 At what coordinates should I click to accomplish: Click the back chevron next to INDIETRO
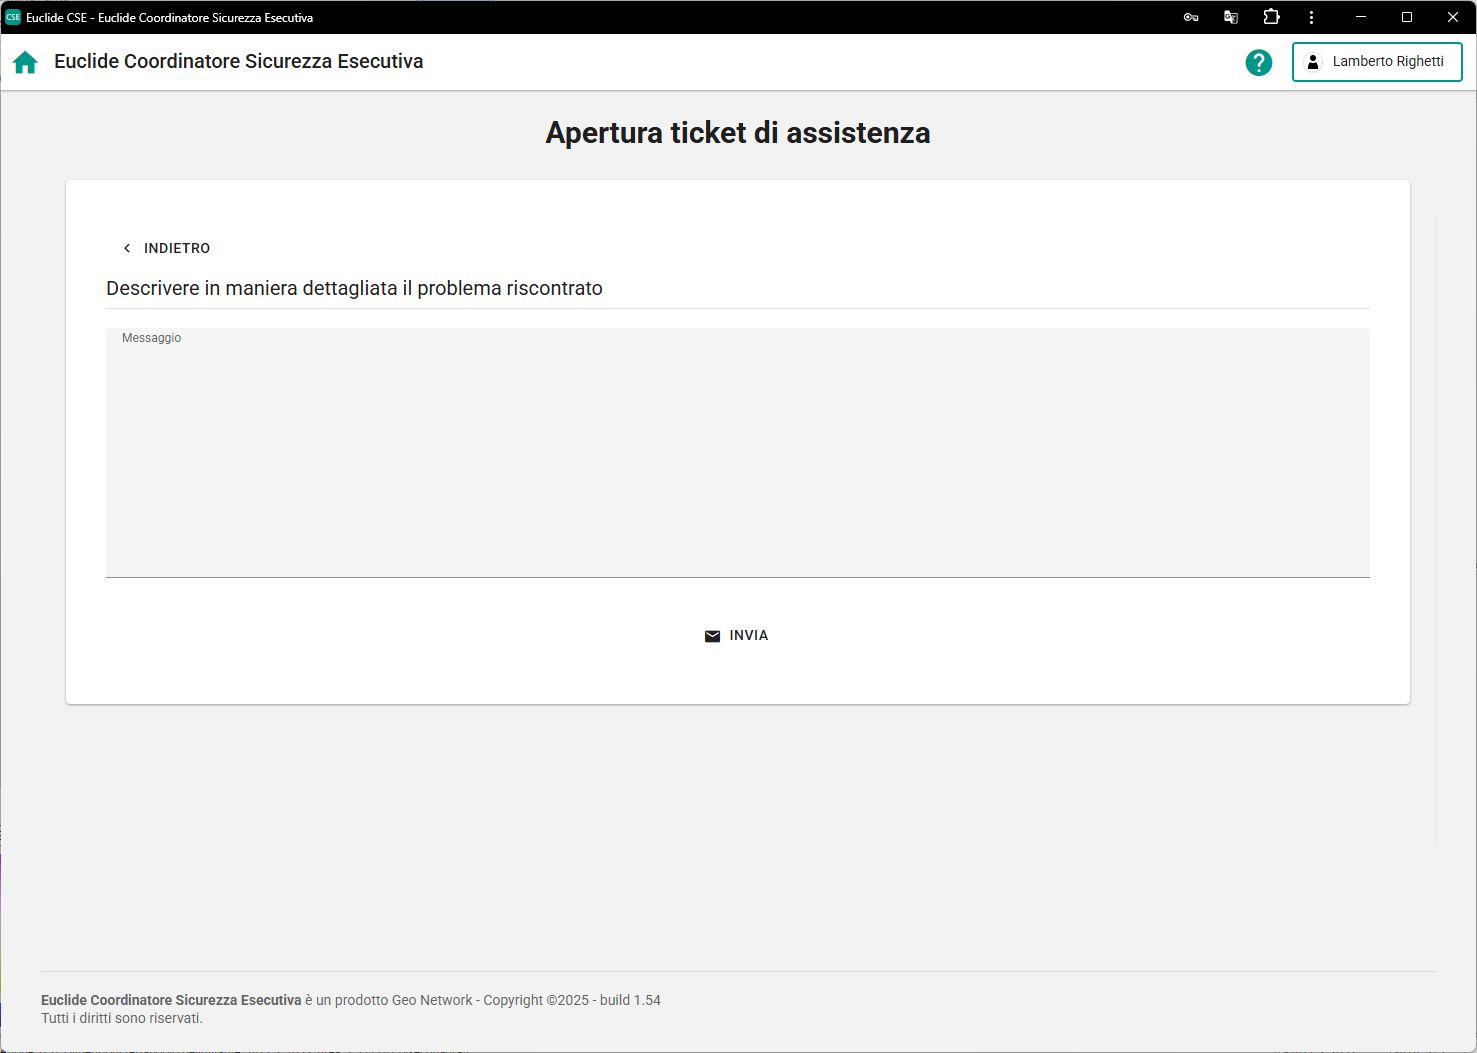point(127,248)
